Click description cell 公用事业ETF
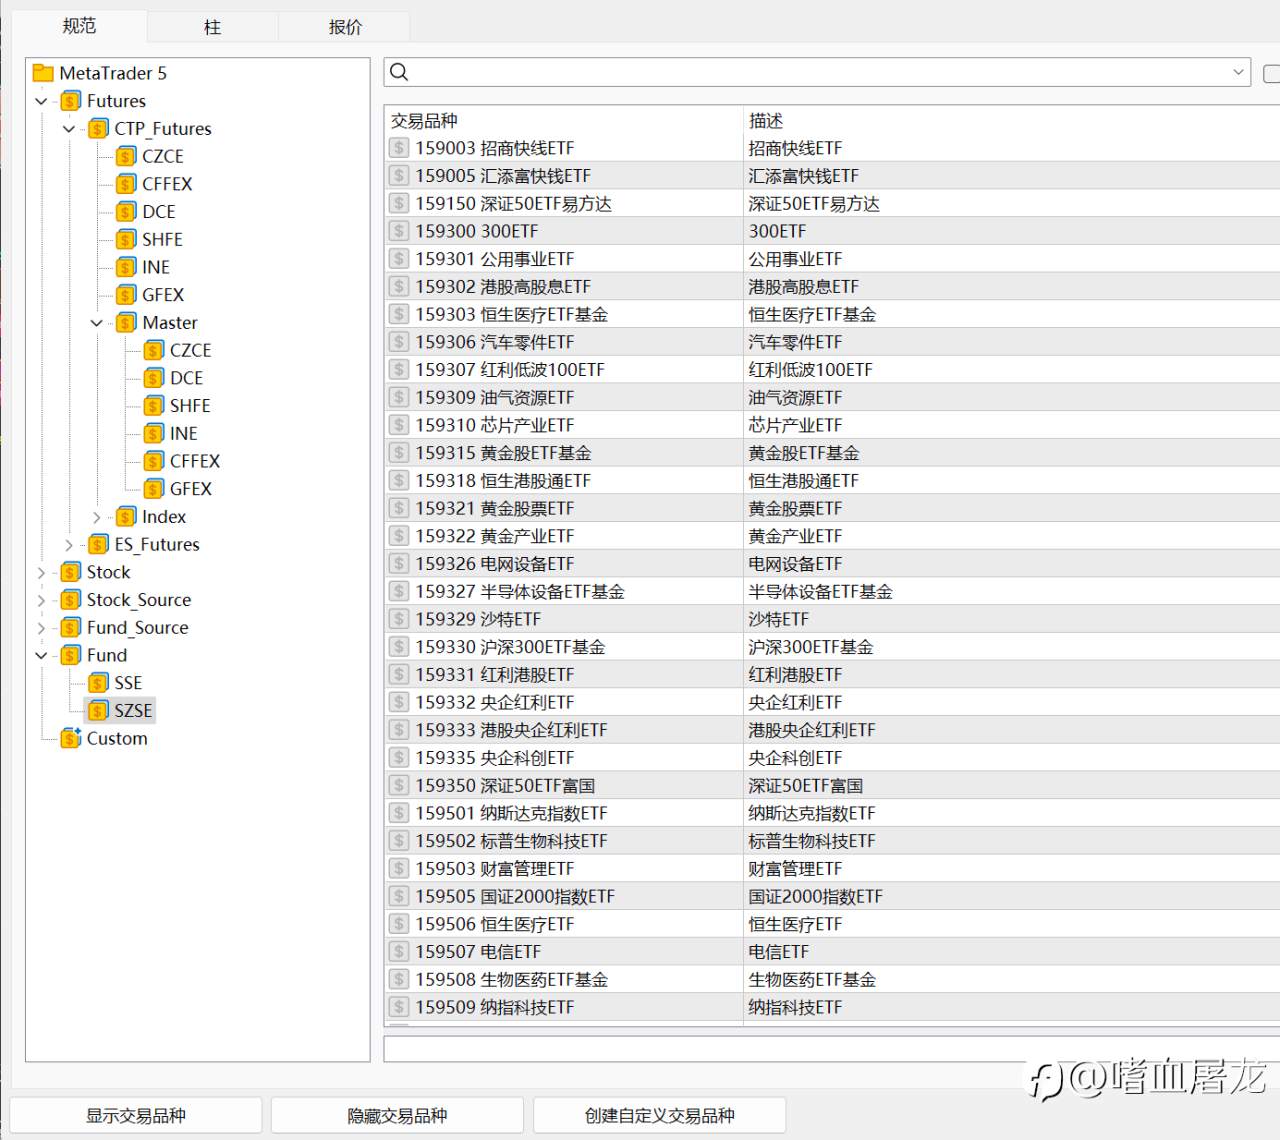The height and width of the screenshot is (1140, 1280). pyautogui.click(x=796, y=259)
